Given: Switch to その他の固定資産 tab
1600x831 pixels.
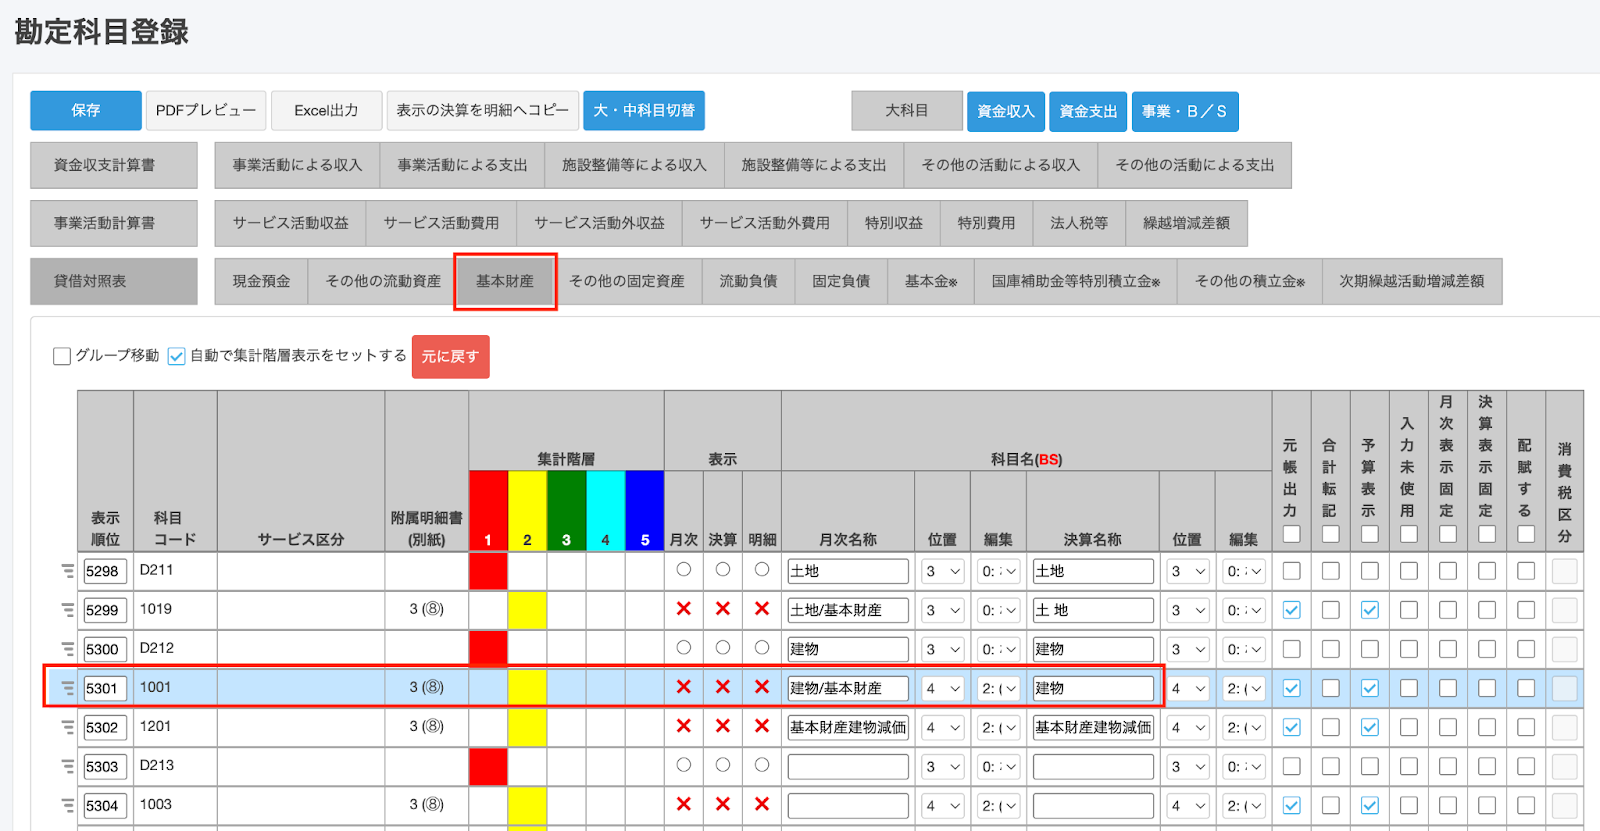Looking at the screenshot, I should [627, 281].
